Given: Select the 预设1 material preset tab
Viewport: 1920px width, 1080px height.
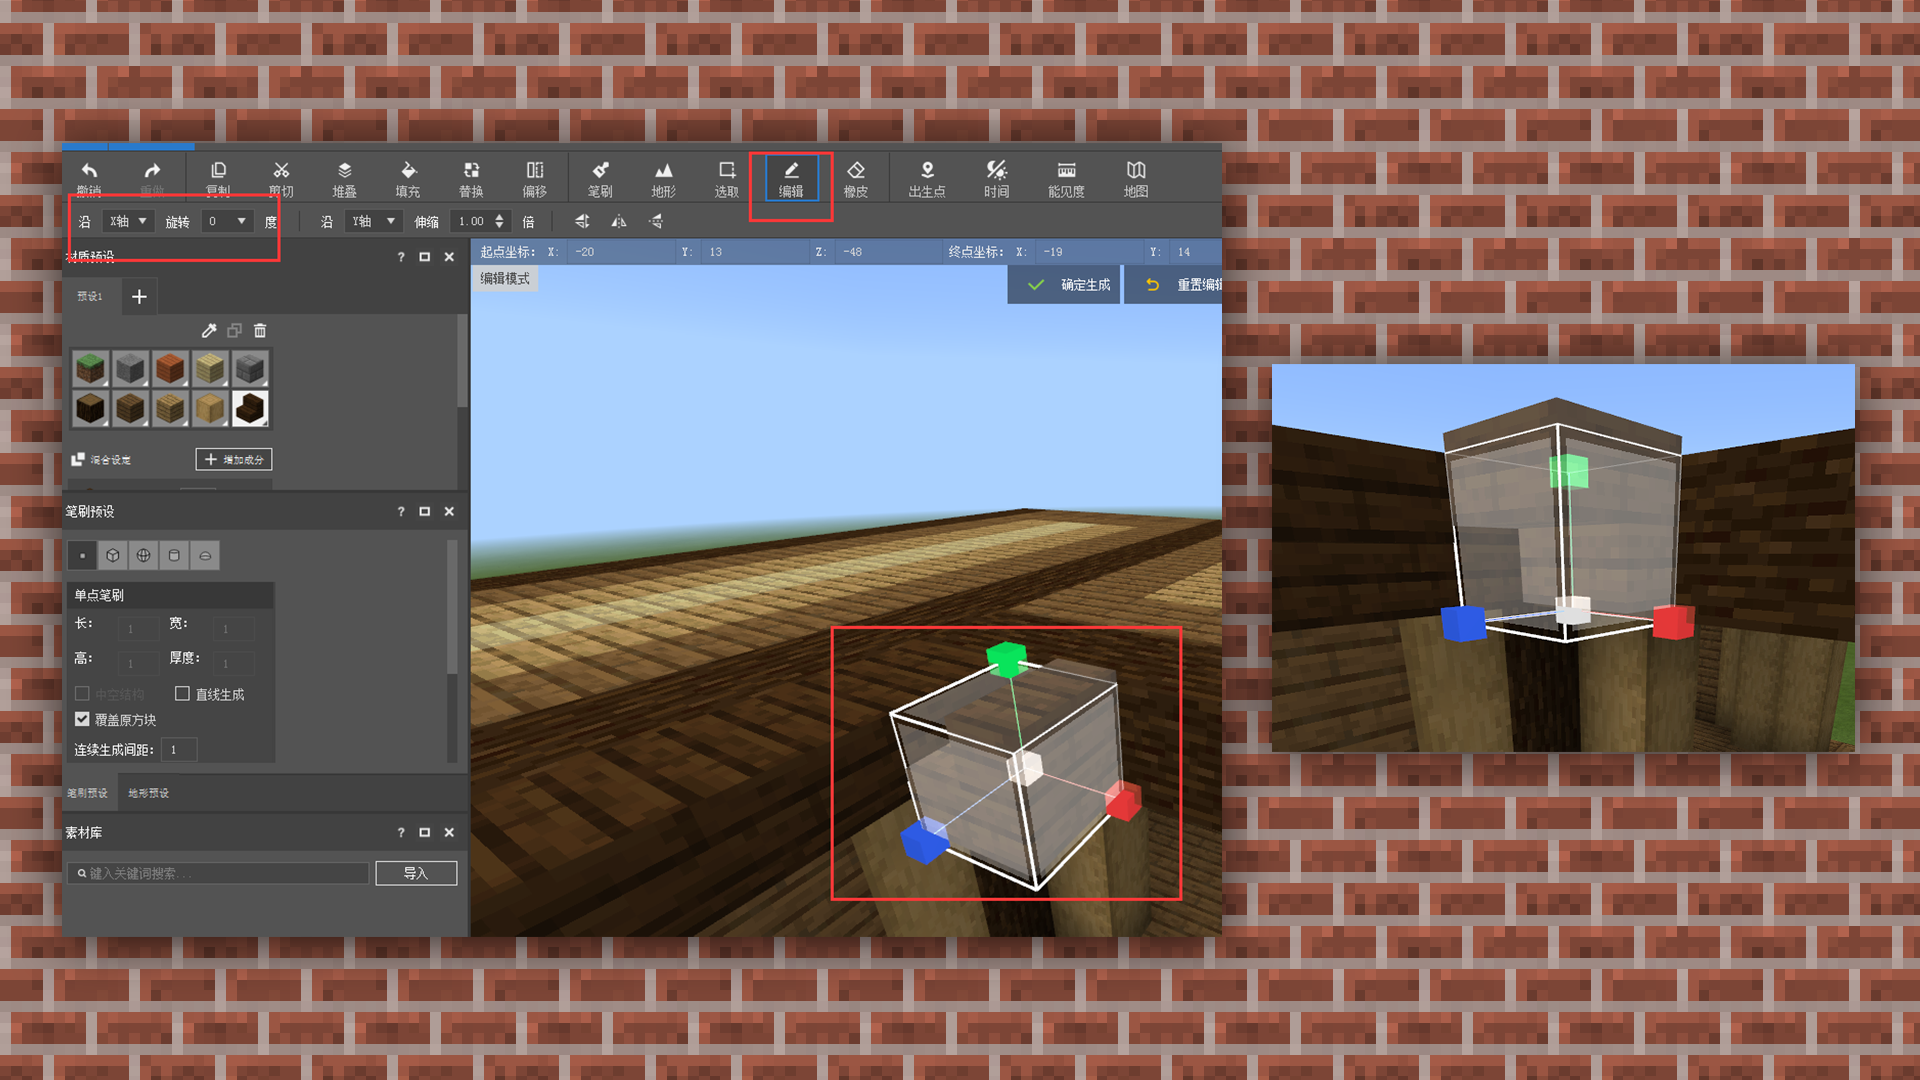Looking at the screenshot, I should coord(90,296).
